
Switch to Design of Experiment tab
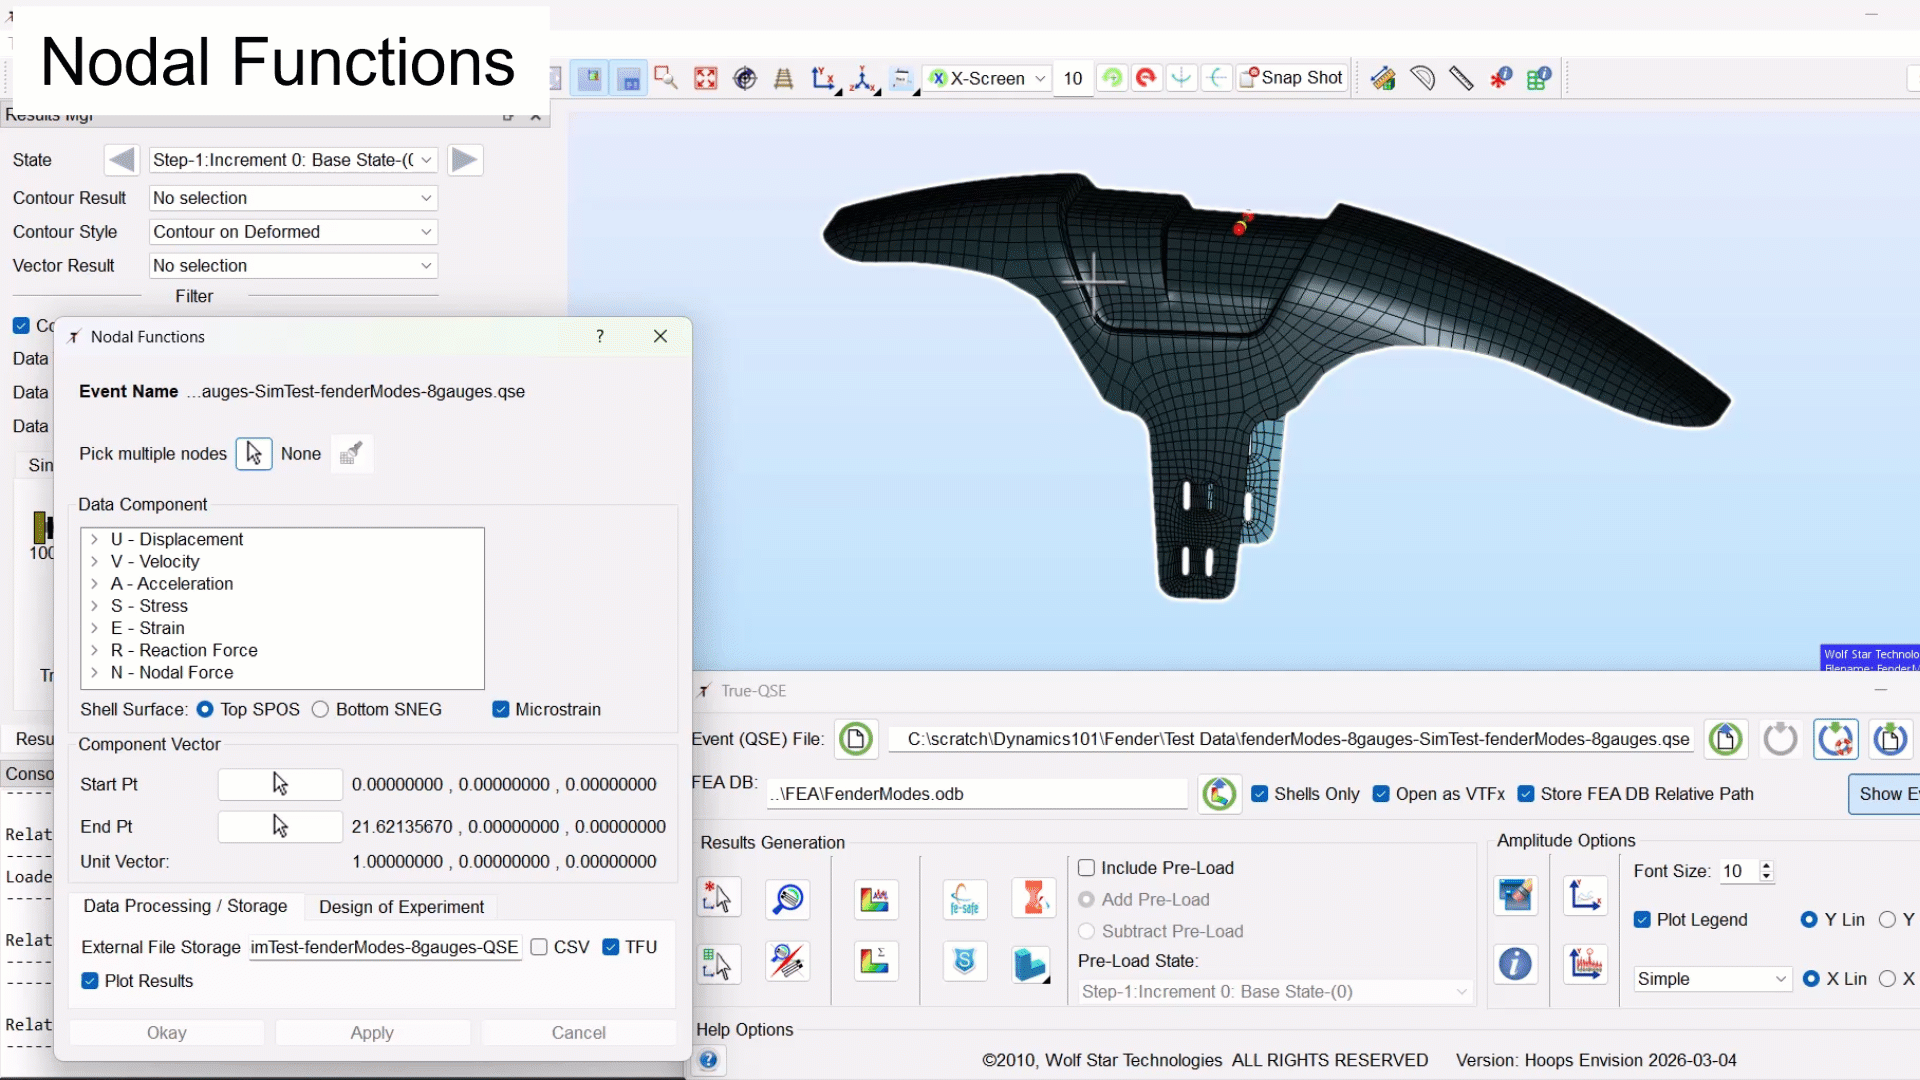[x=401, y=907]
